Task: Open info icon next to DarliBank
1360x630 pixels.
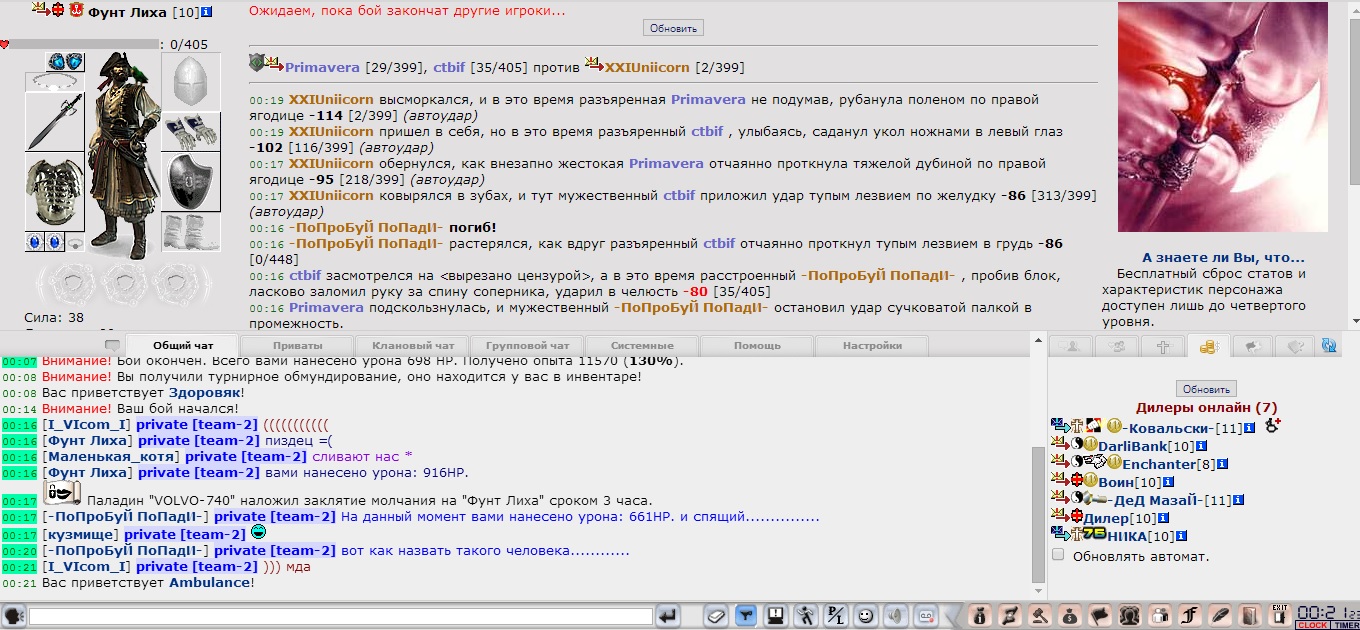Action: click(x=1202, y=446)
